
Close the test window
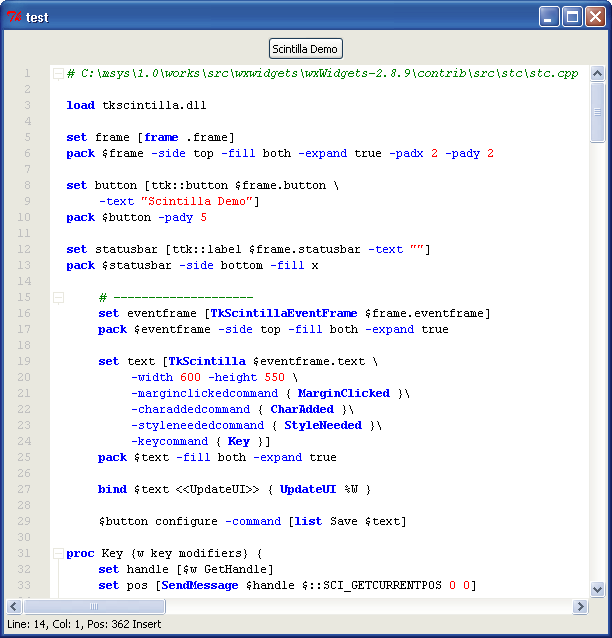(x=595, y=17)
